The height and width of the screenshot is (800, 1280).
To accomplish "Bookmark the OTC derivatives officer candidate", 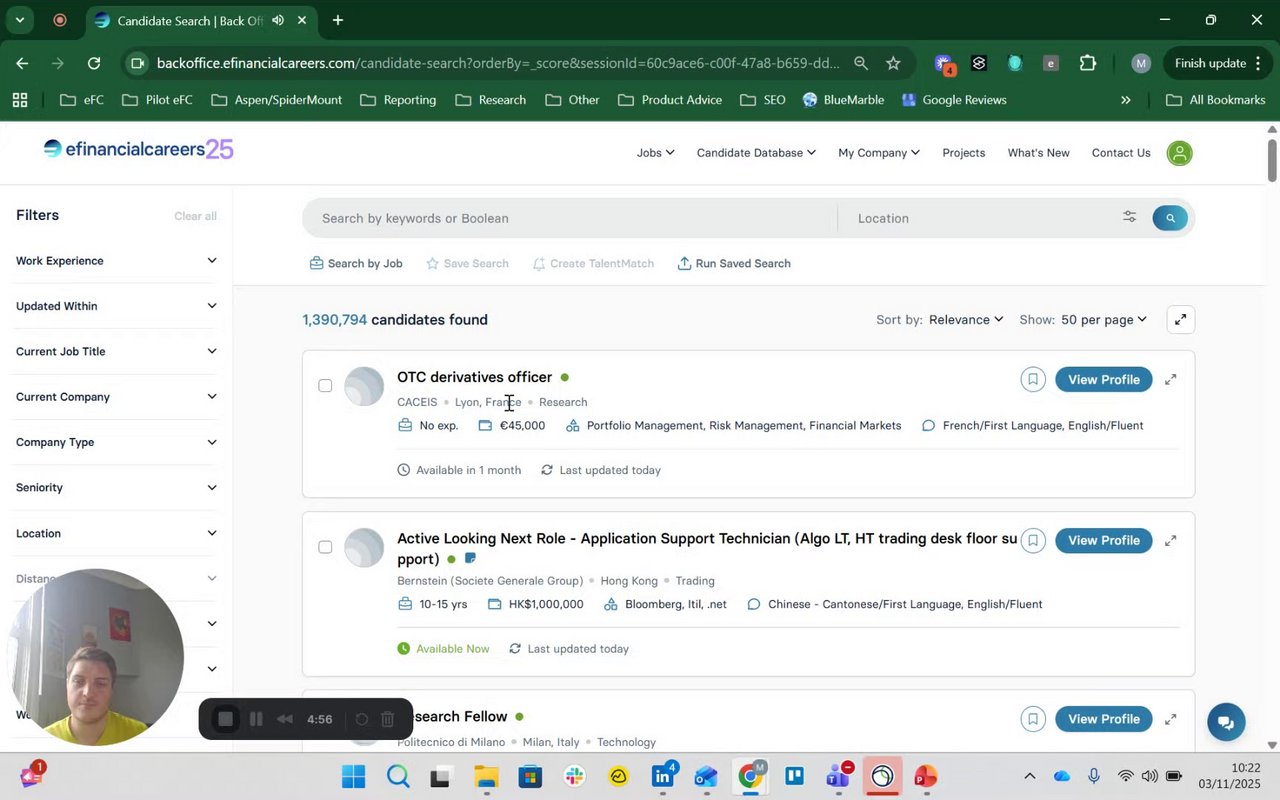I will point(1033,379).
